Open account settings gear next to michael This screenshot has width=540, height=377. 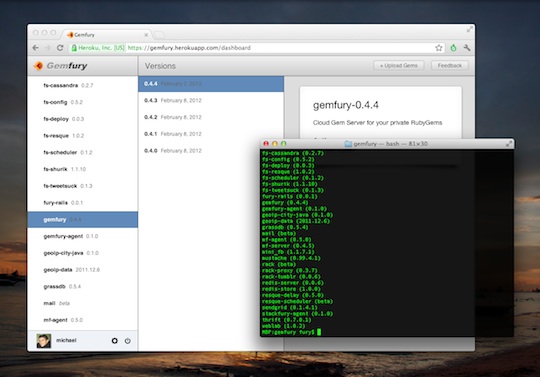pos(115,341)
